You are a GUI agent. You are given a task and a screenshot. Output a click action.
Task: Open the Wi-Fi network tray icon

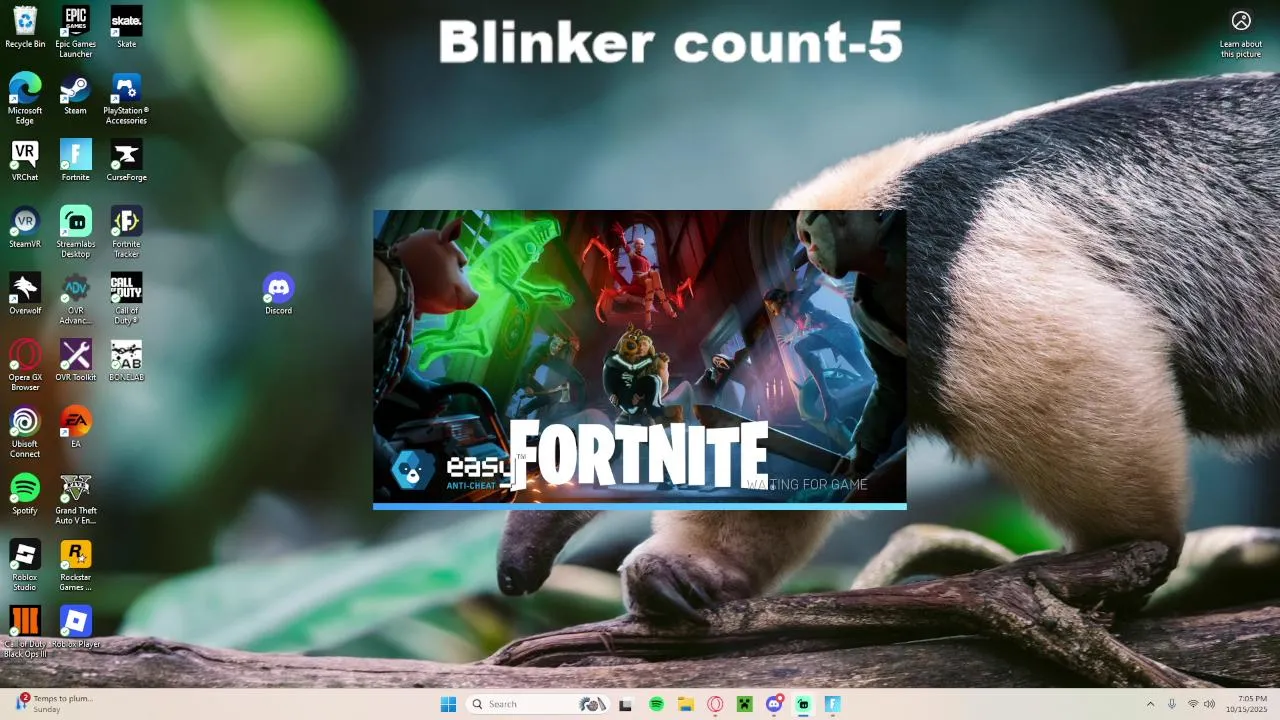1193,704
